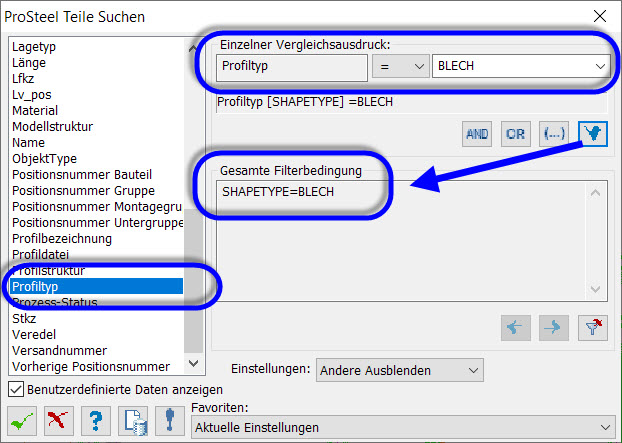Click the property list scrollbar thumb
This screenshot has width=622, height=443.
(194, 281)
